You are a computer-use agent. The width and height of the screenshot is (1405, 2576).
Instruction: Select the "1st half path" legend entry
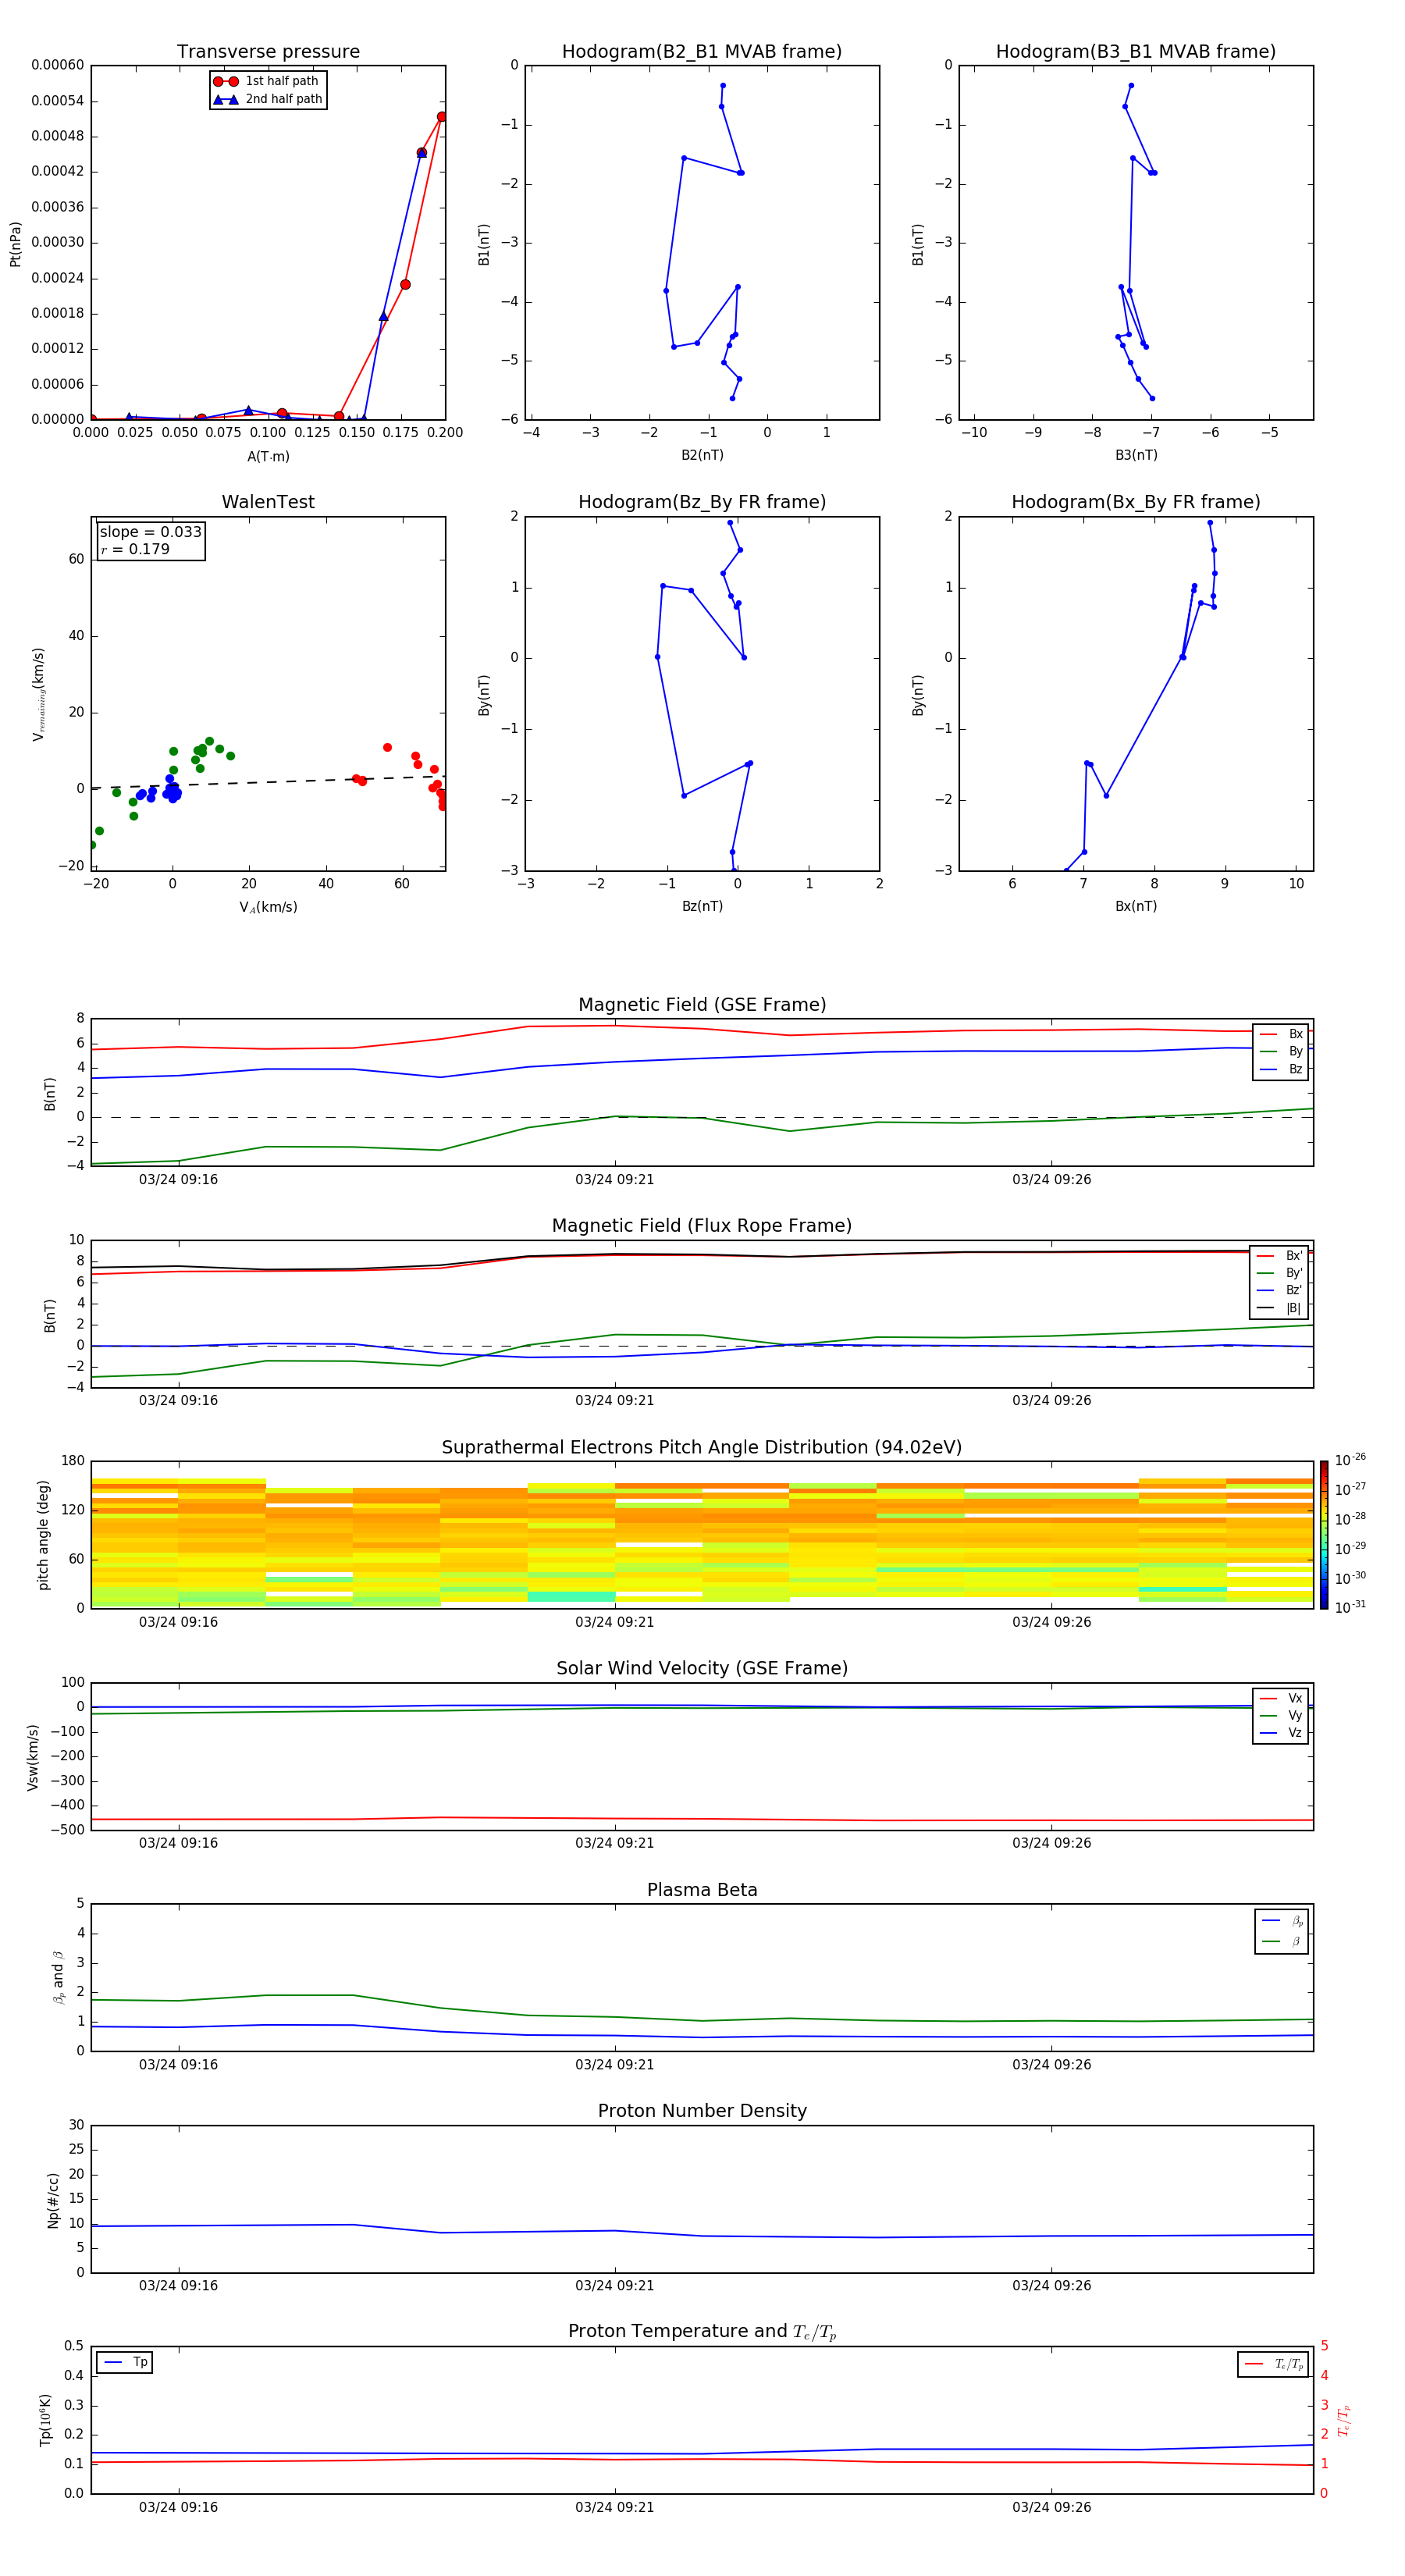[266, 81]
